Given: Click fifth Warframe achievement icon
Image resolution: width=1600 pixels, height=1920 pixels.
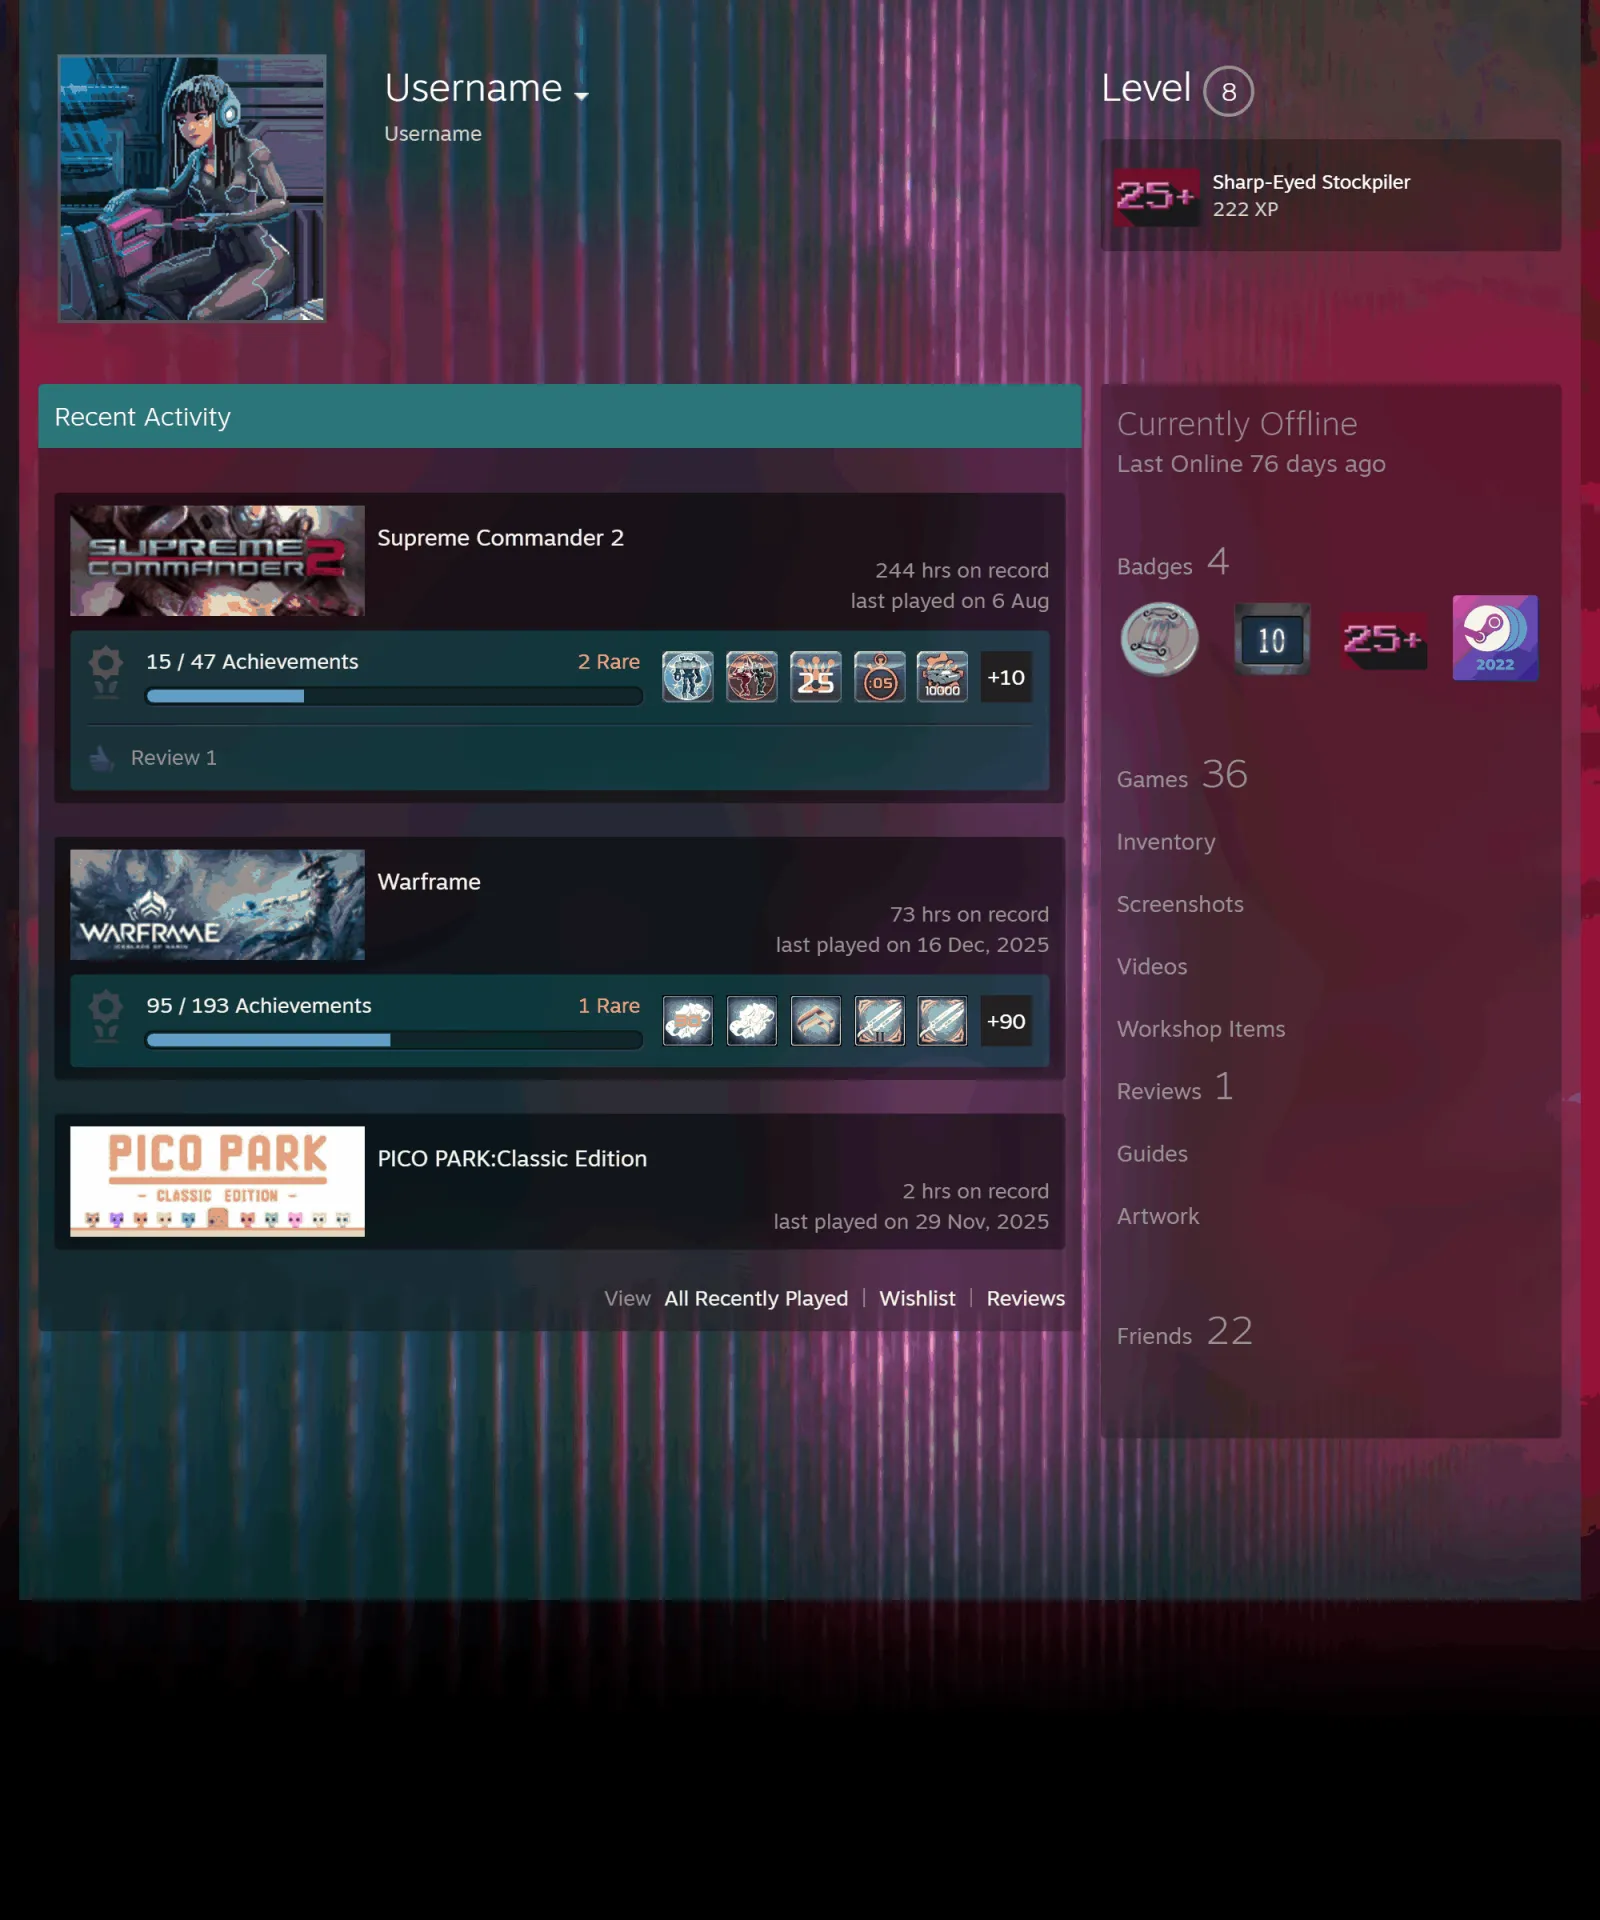Looking at the screenshot, I should tap(942, 1021).
